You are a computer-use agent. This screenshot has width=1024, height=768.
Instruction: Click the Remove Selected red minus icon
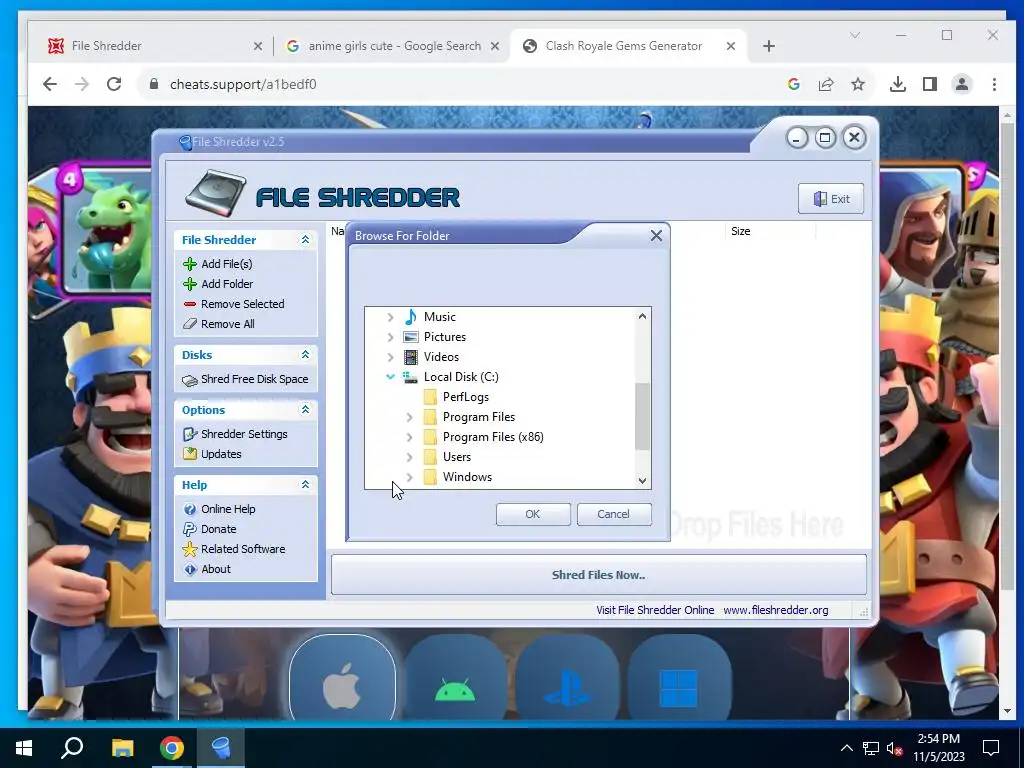point(190,304)
